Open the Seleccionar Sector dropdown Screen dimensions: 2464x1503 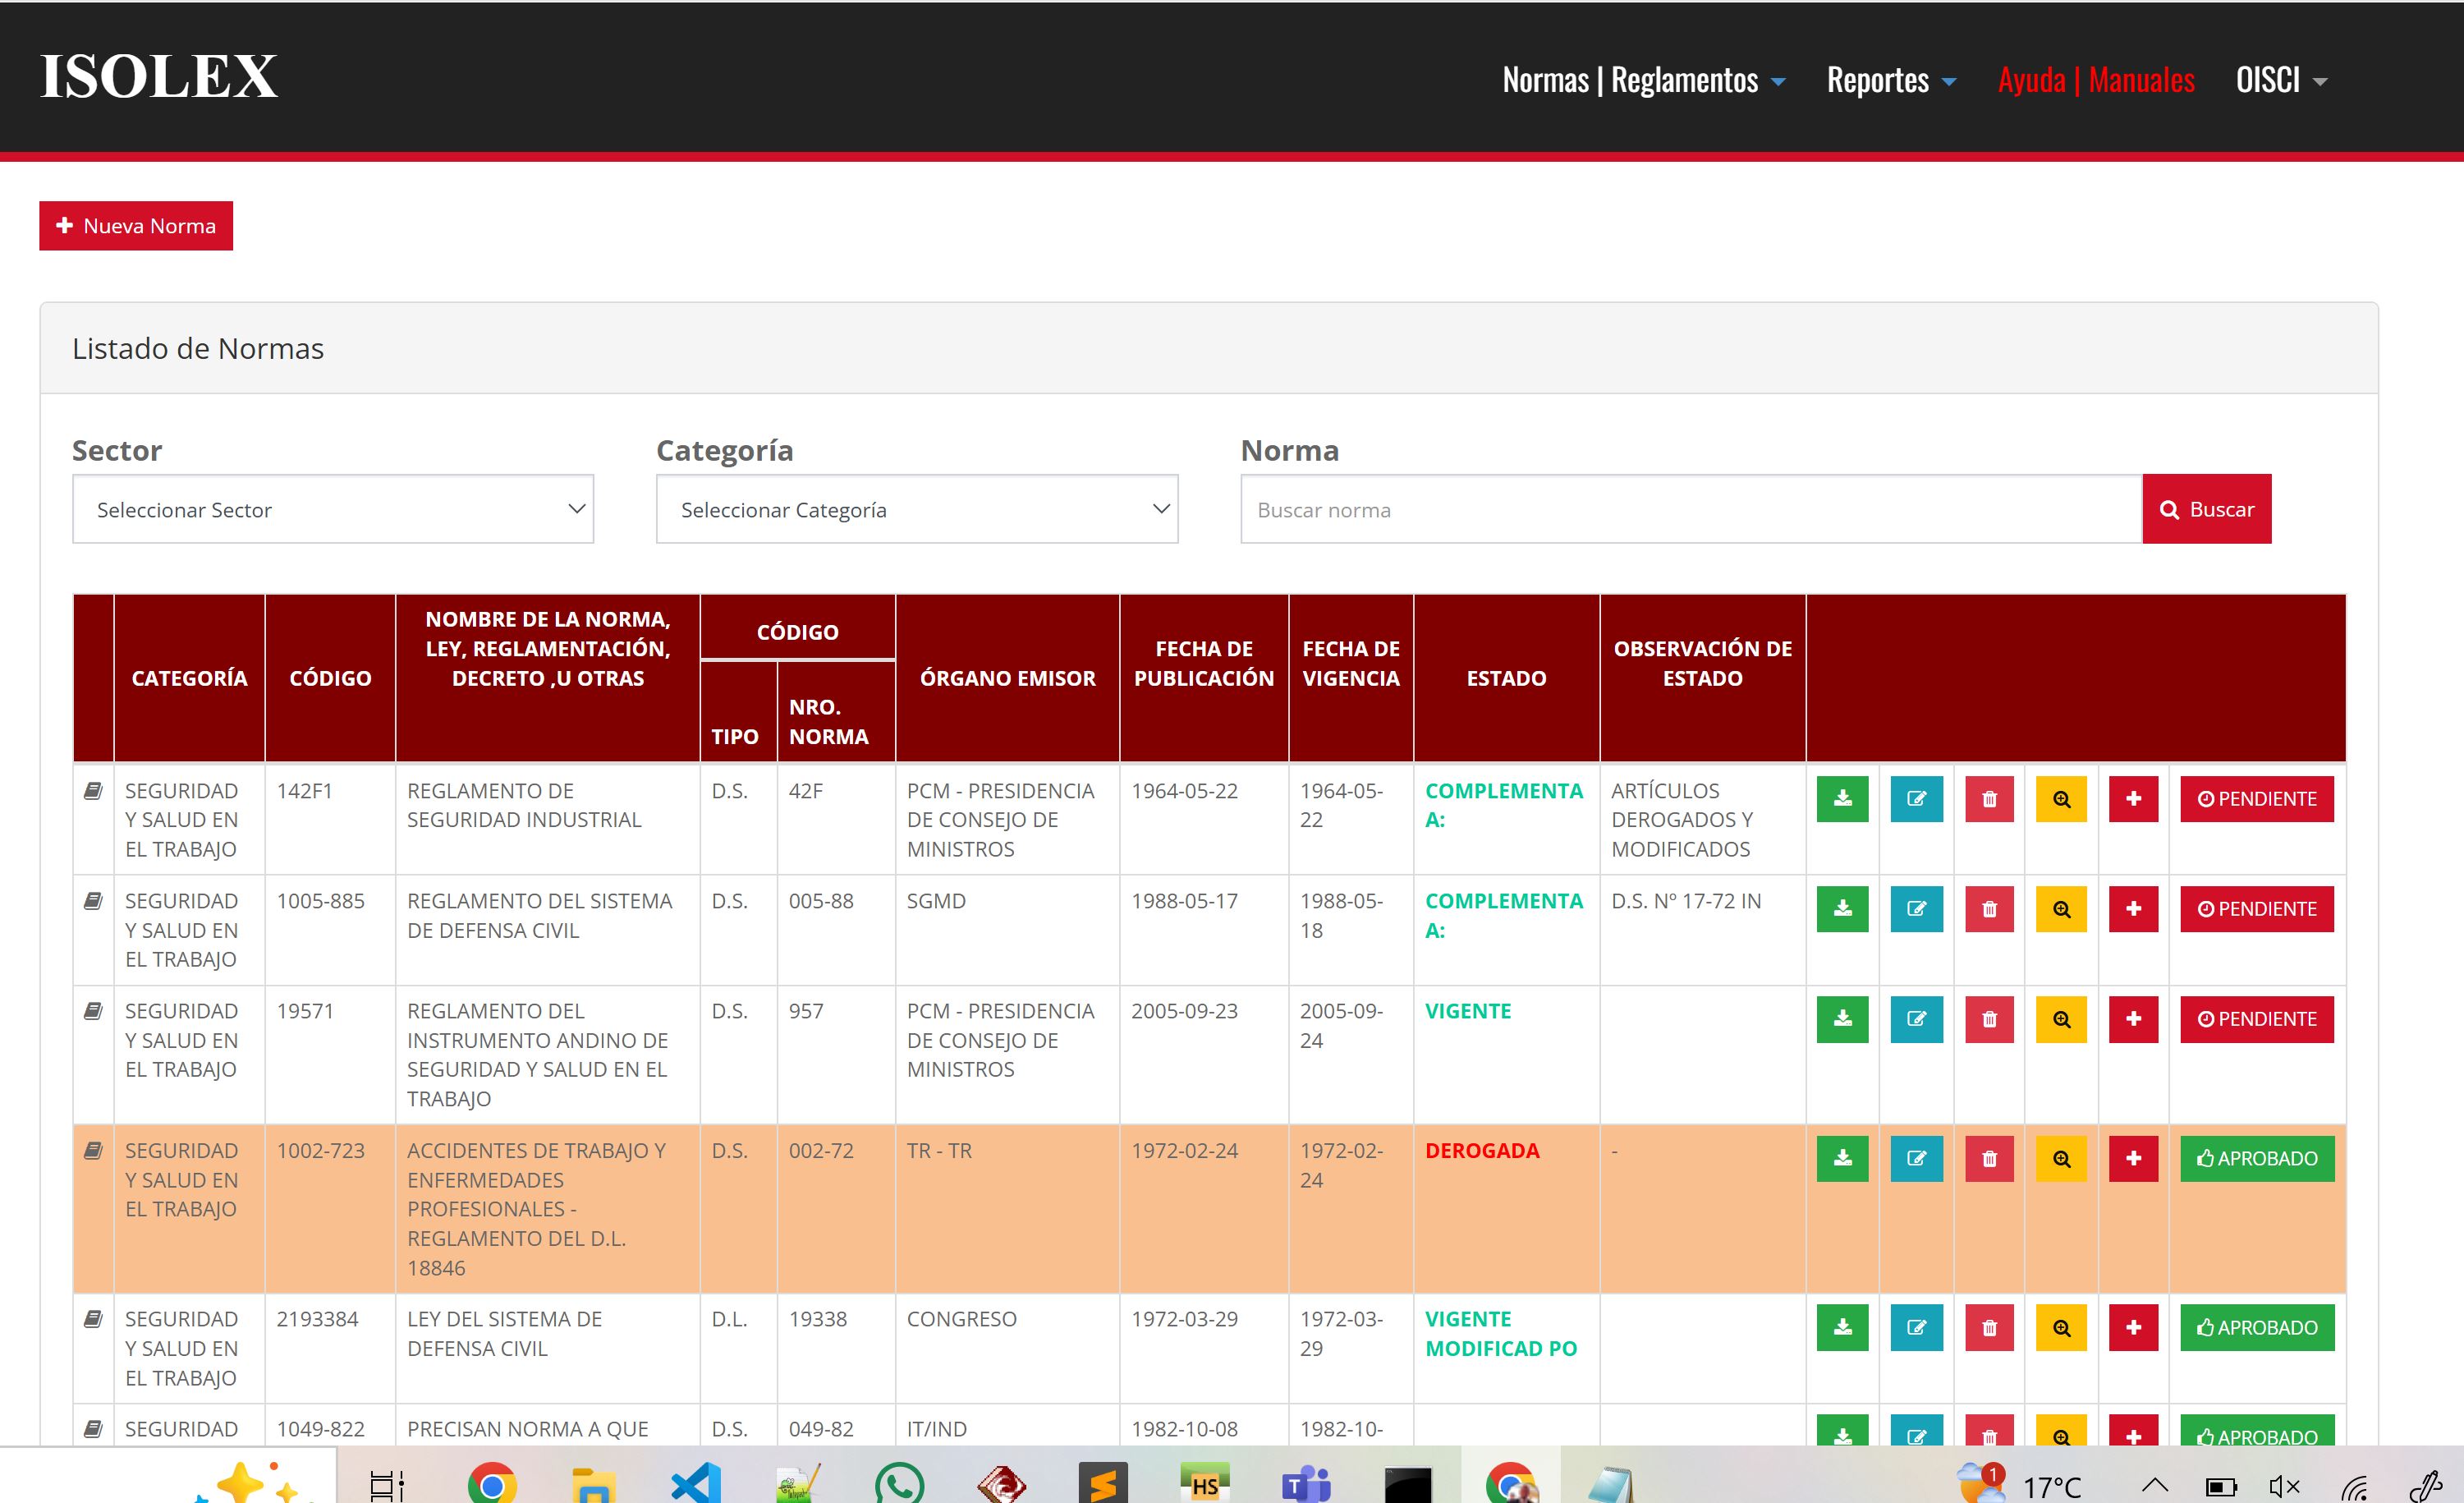click(x=333, y=509)
